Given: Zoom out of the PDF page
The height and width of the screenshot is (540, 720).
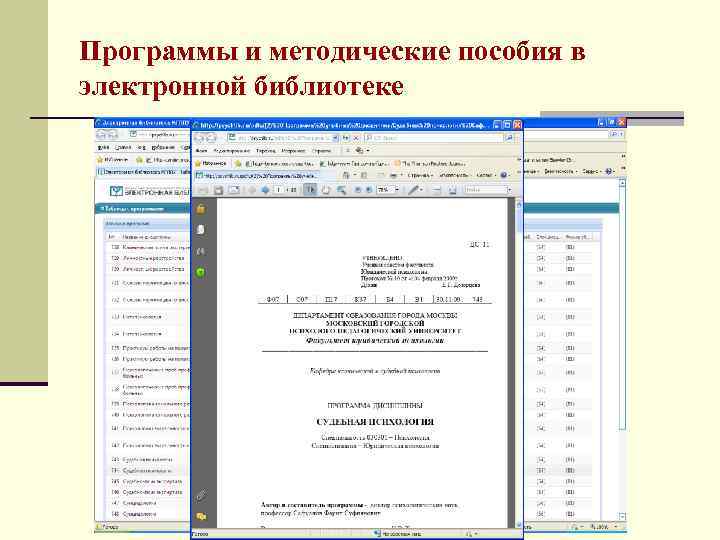Looking at the screenshot, I should pyautogui.click(x=358, y=190).
